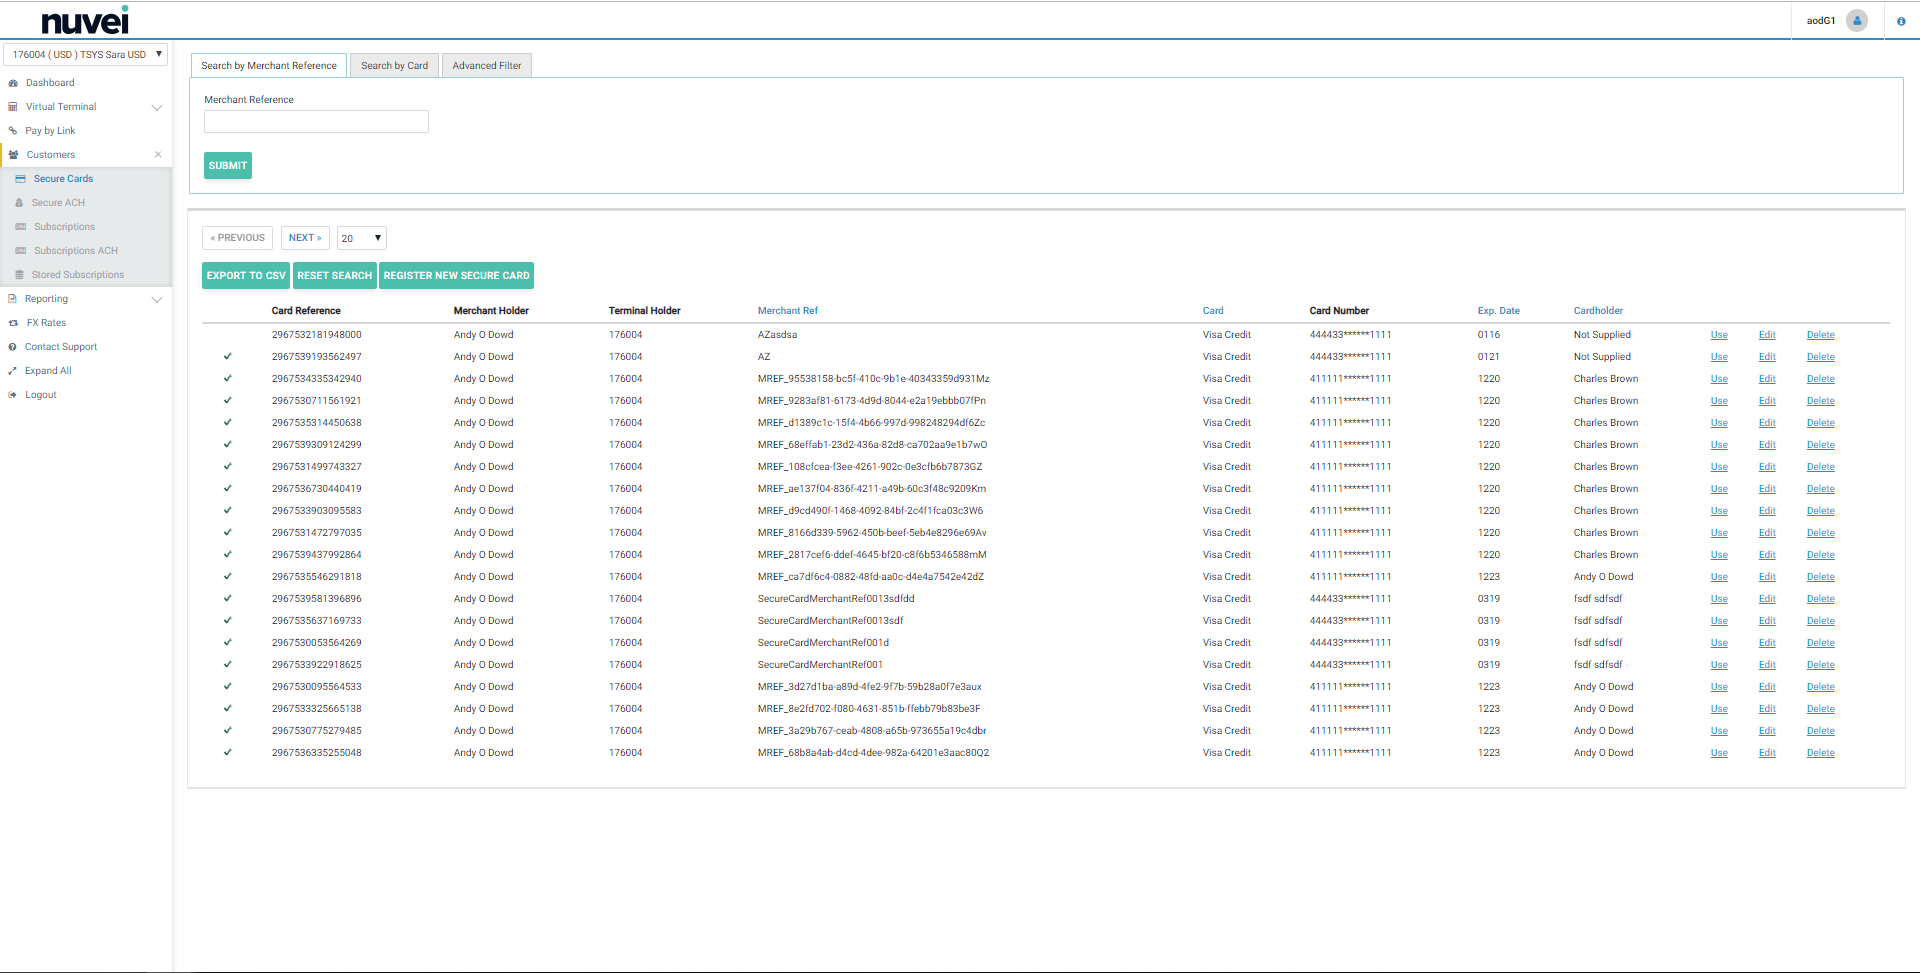
Task: Click the Contact Support icon
Action: [13, 347]
